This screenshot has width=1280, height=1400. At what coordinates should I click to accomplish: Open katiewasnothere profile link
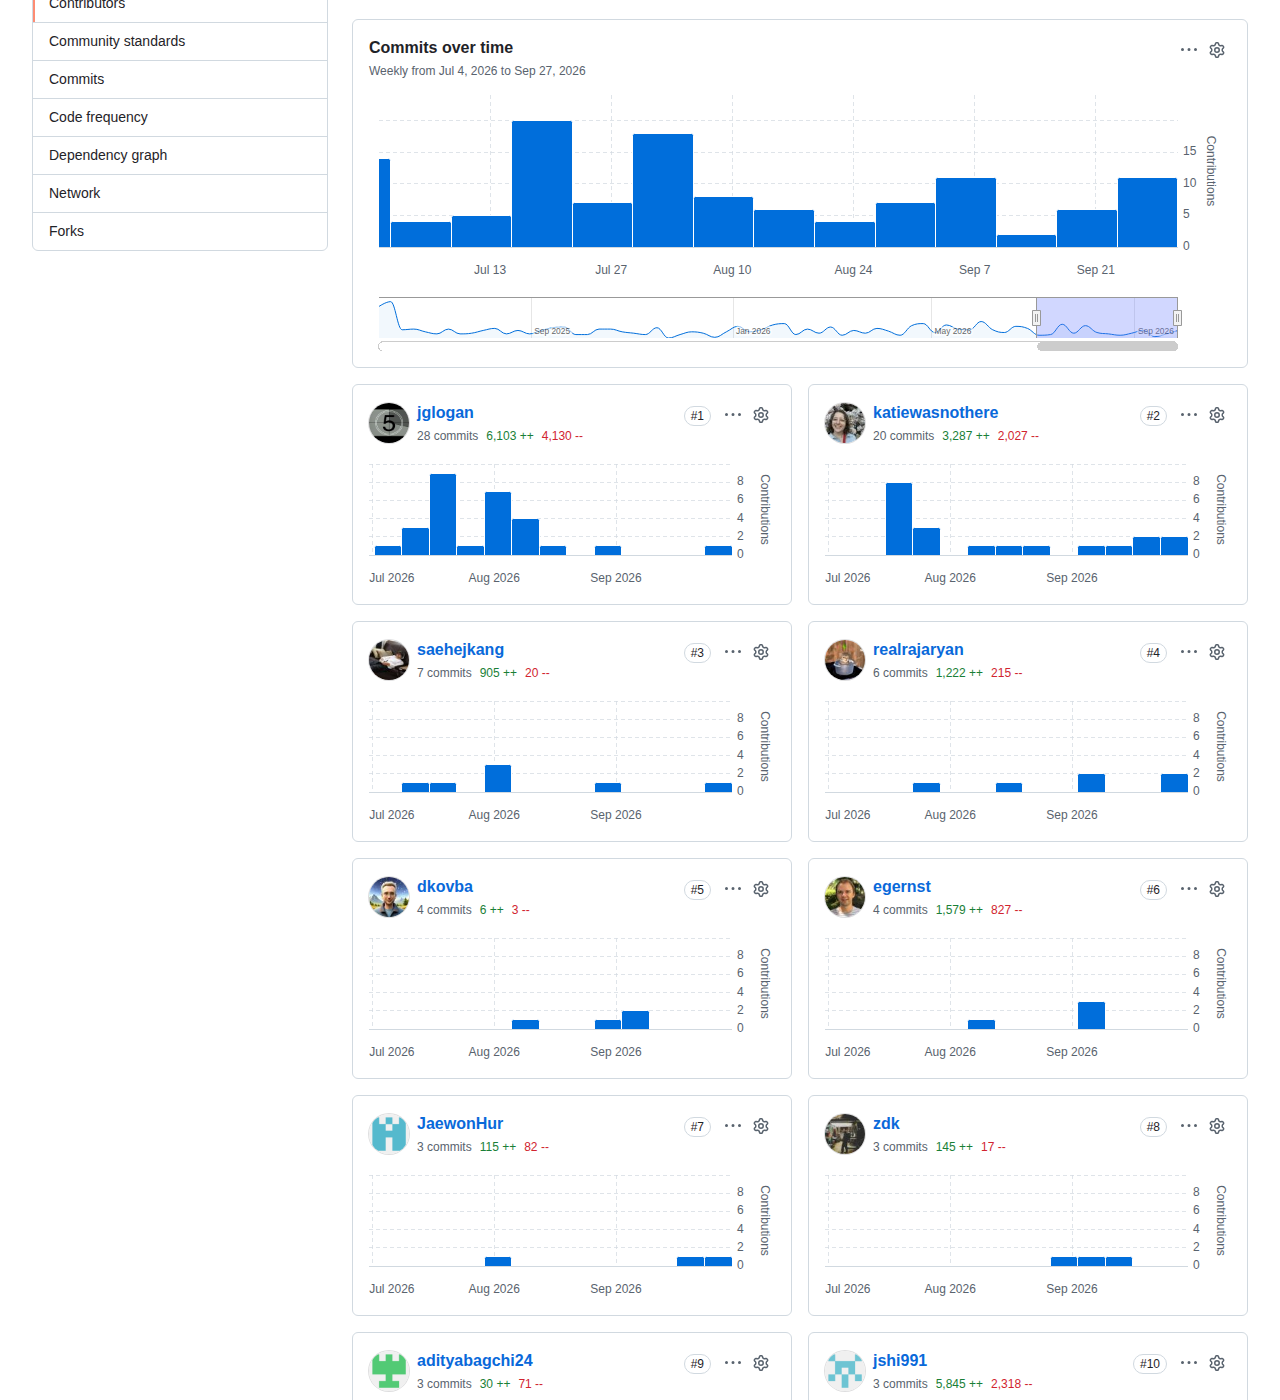[935, 413]
